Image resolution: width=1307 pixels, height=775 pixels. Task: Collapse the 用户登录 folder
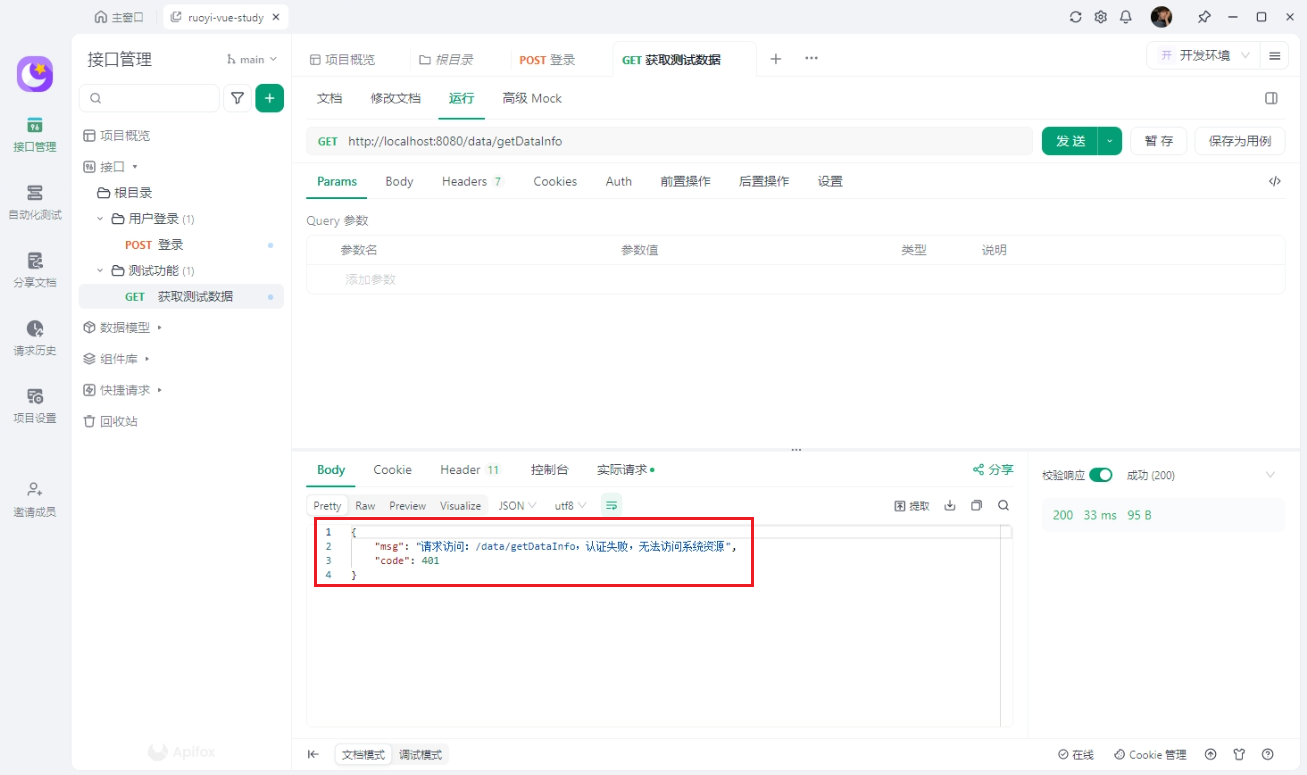[x=100, y=219]
